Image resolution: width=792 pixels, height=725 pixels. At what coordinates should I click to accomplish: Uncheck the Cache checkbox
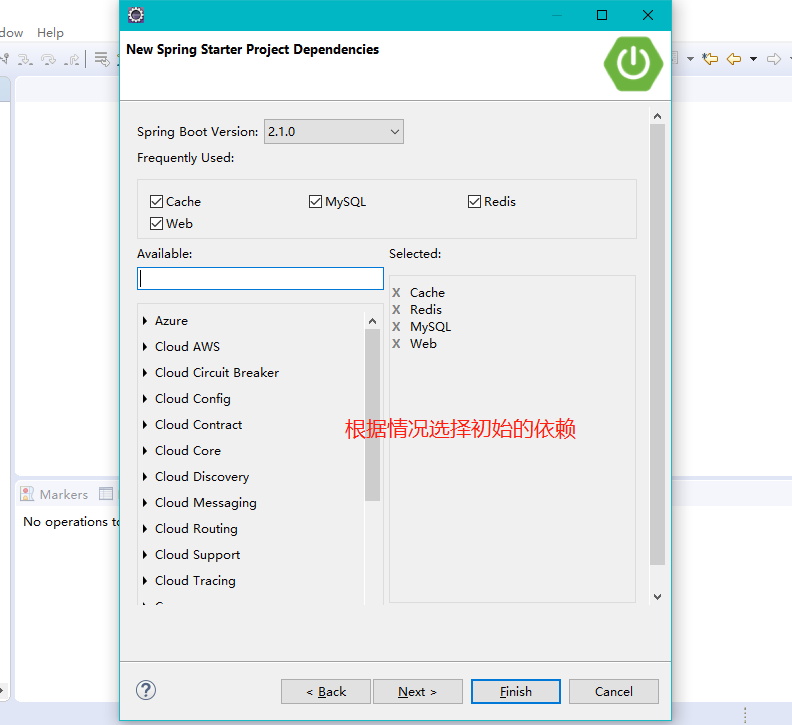click(156, 202)
